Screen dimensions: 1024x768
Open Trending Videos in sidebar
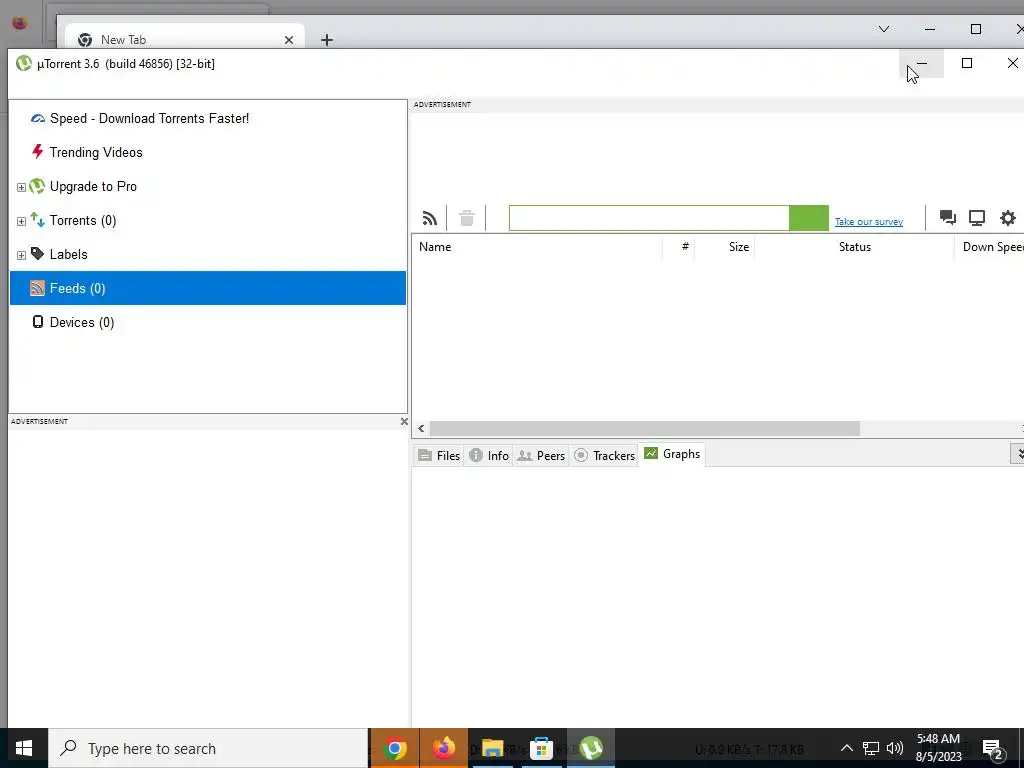[208, 152]
